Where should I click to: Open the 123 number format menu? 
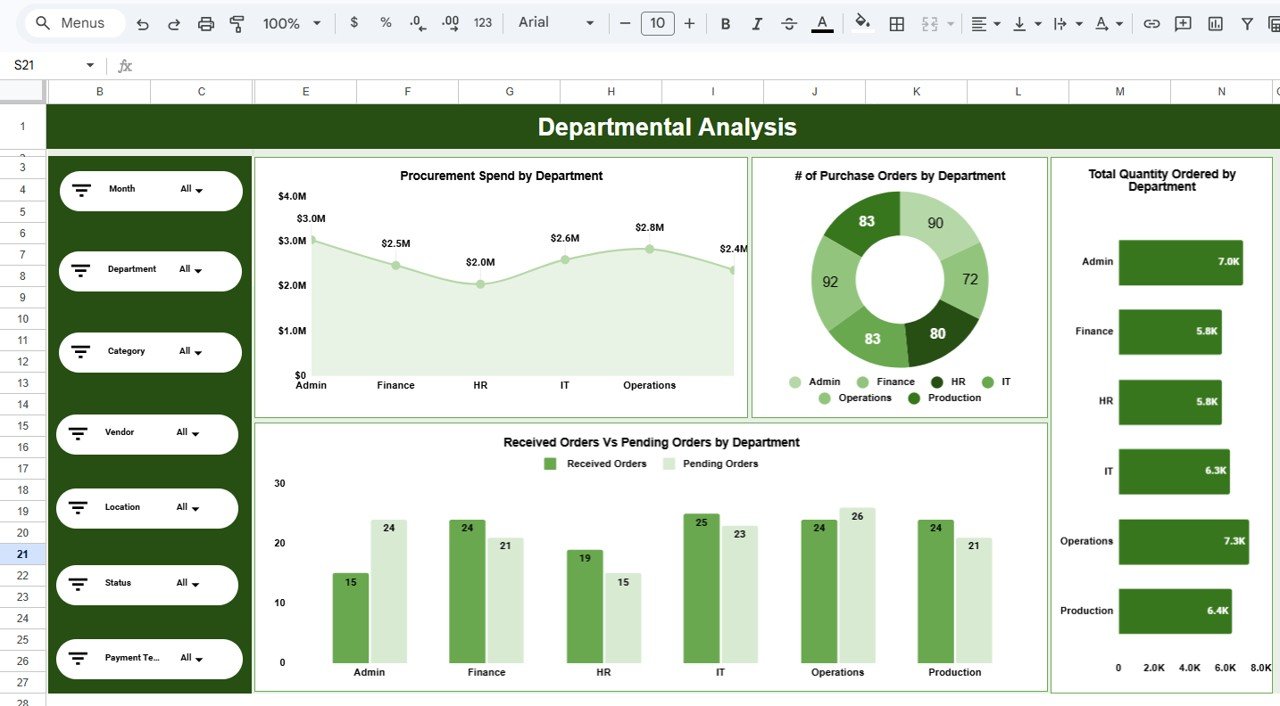click(x=482, y=22)
